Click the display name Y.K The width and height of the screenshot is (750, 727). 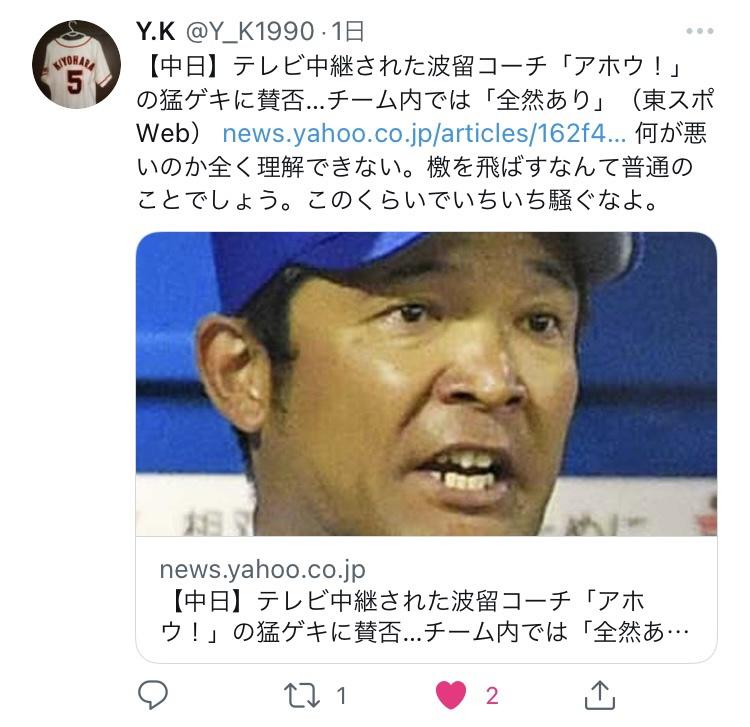(155, 32)
